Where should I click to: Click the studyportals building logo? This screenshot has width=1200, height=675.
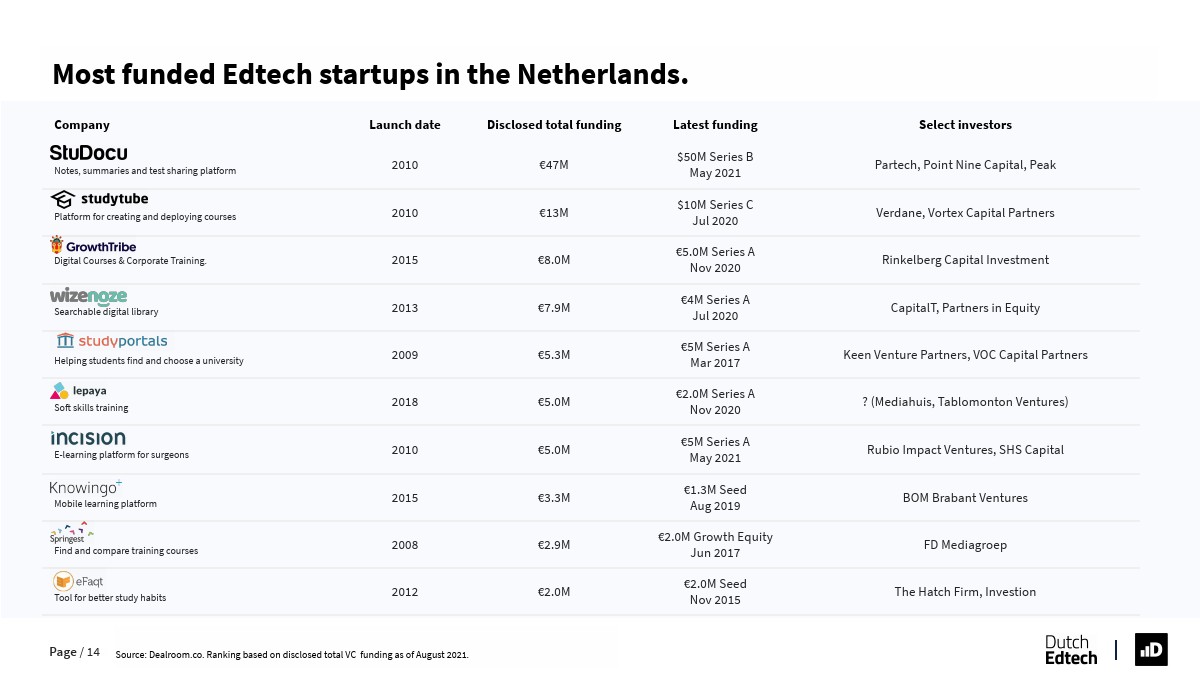[x=66, y=341]
